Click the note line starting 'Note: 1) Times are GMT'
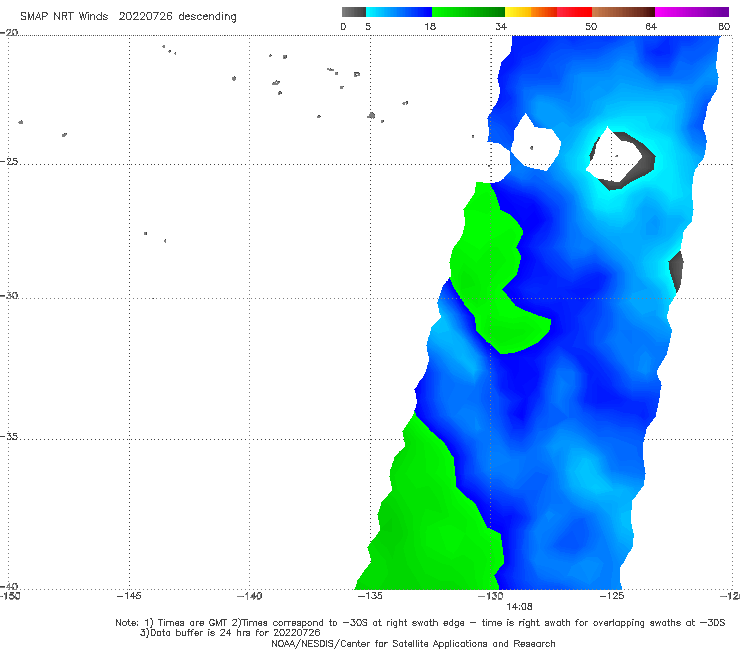 point(420,623)
